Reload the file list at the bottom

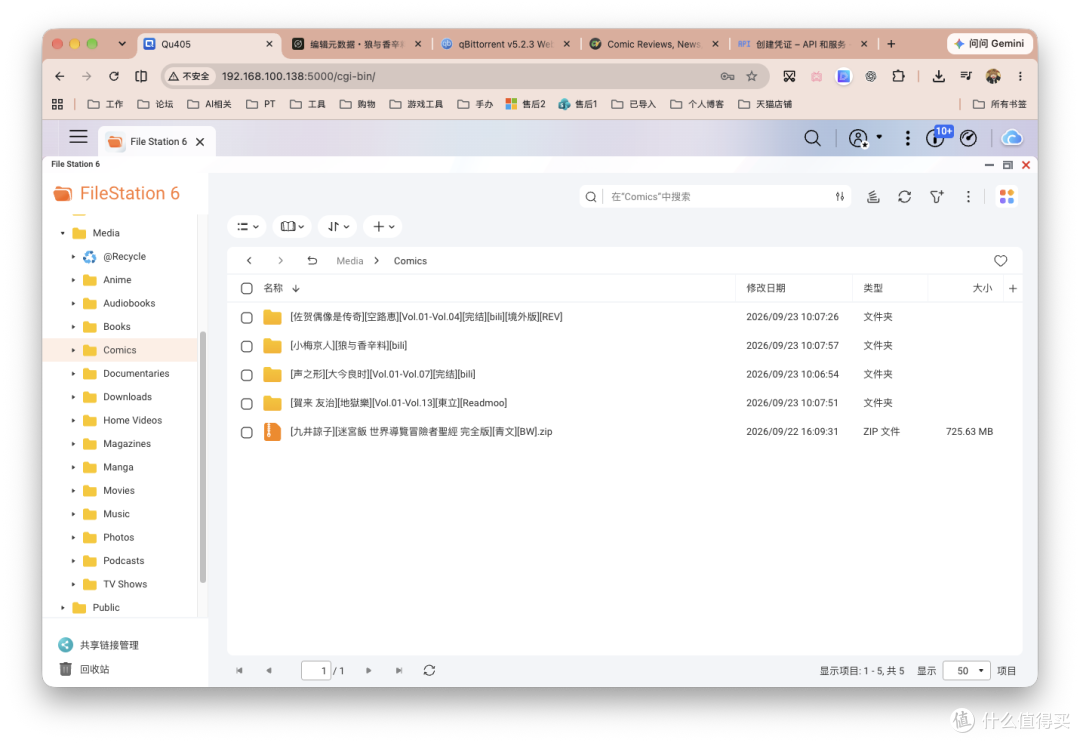[x=429, y=670]
